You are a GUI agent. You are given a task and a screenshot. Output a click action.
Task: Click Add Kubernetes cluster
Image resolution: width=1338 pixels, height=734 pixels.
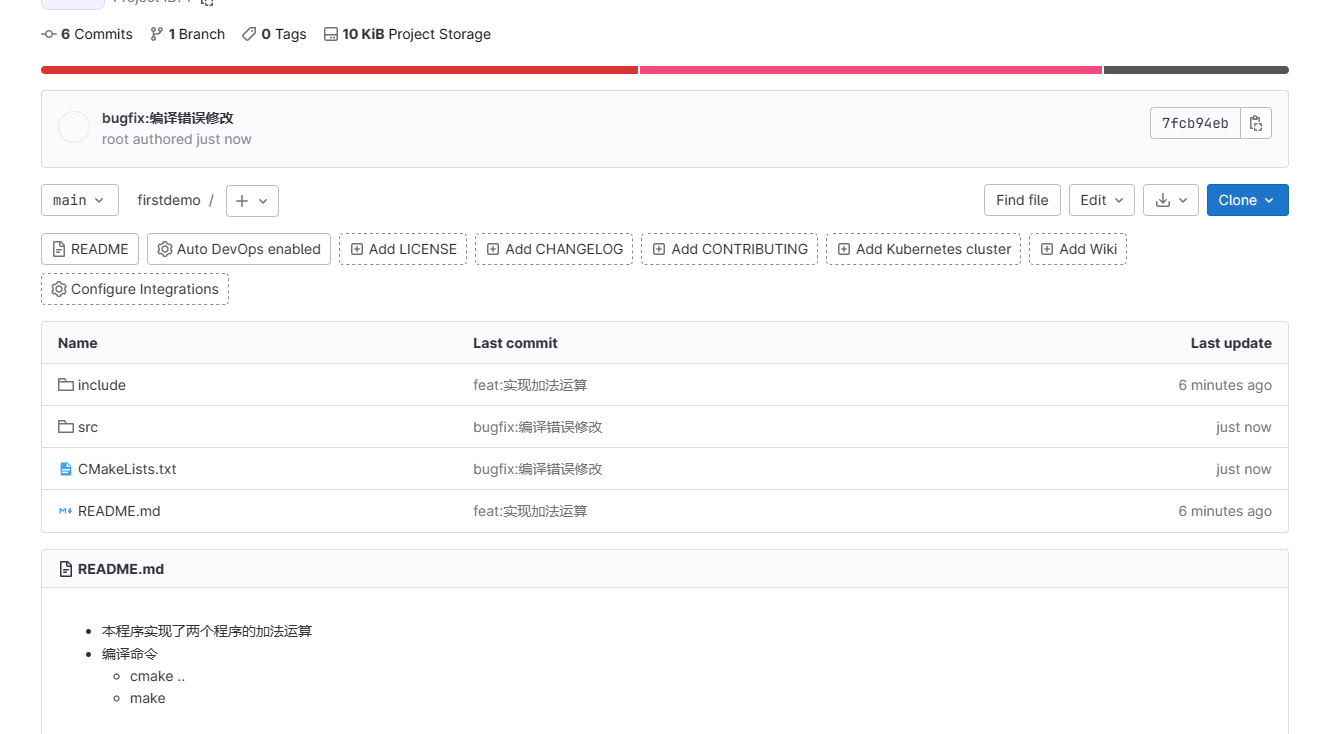(923, 249)
